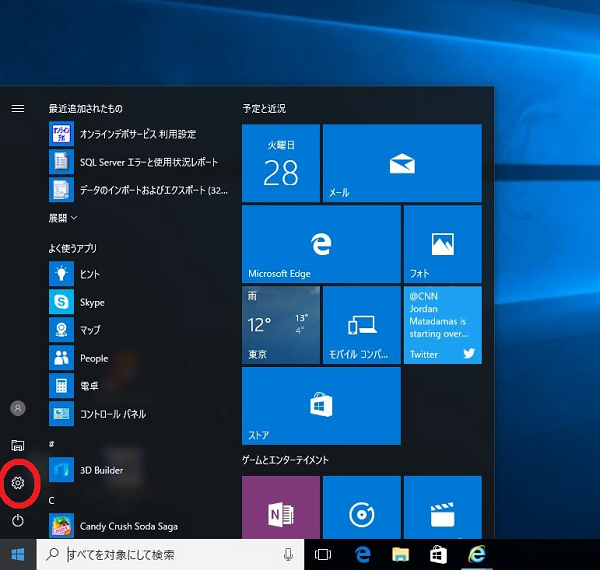Click the Windows Start button
600x570 pixels.
[x=17, y=554]
